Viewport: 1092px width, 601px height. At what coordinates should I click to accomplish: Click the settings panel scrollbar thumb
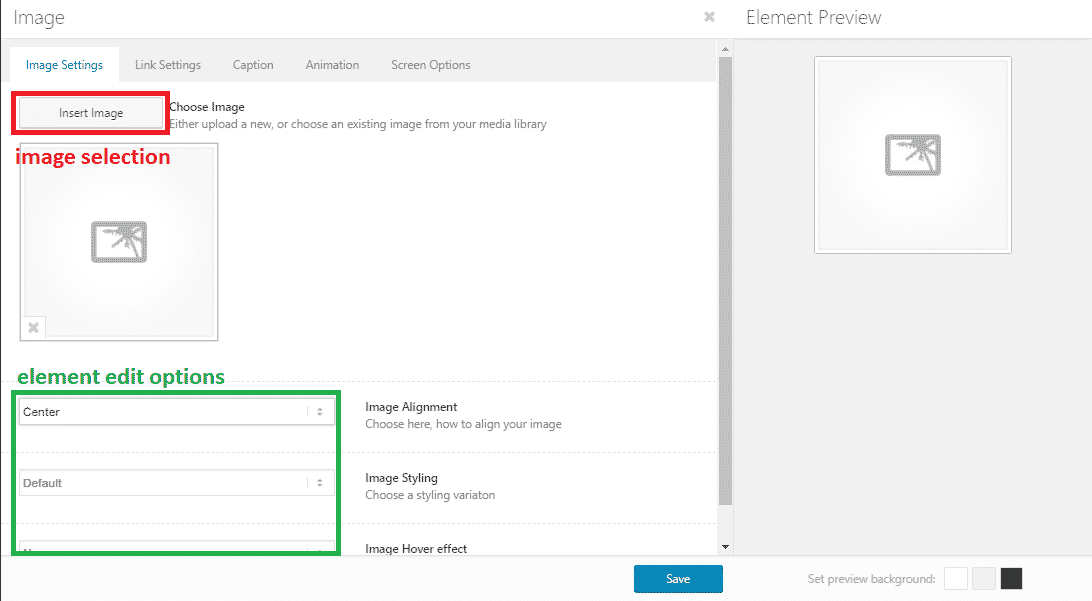[725, 281]
